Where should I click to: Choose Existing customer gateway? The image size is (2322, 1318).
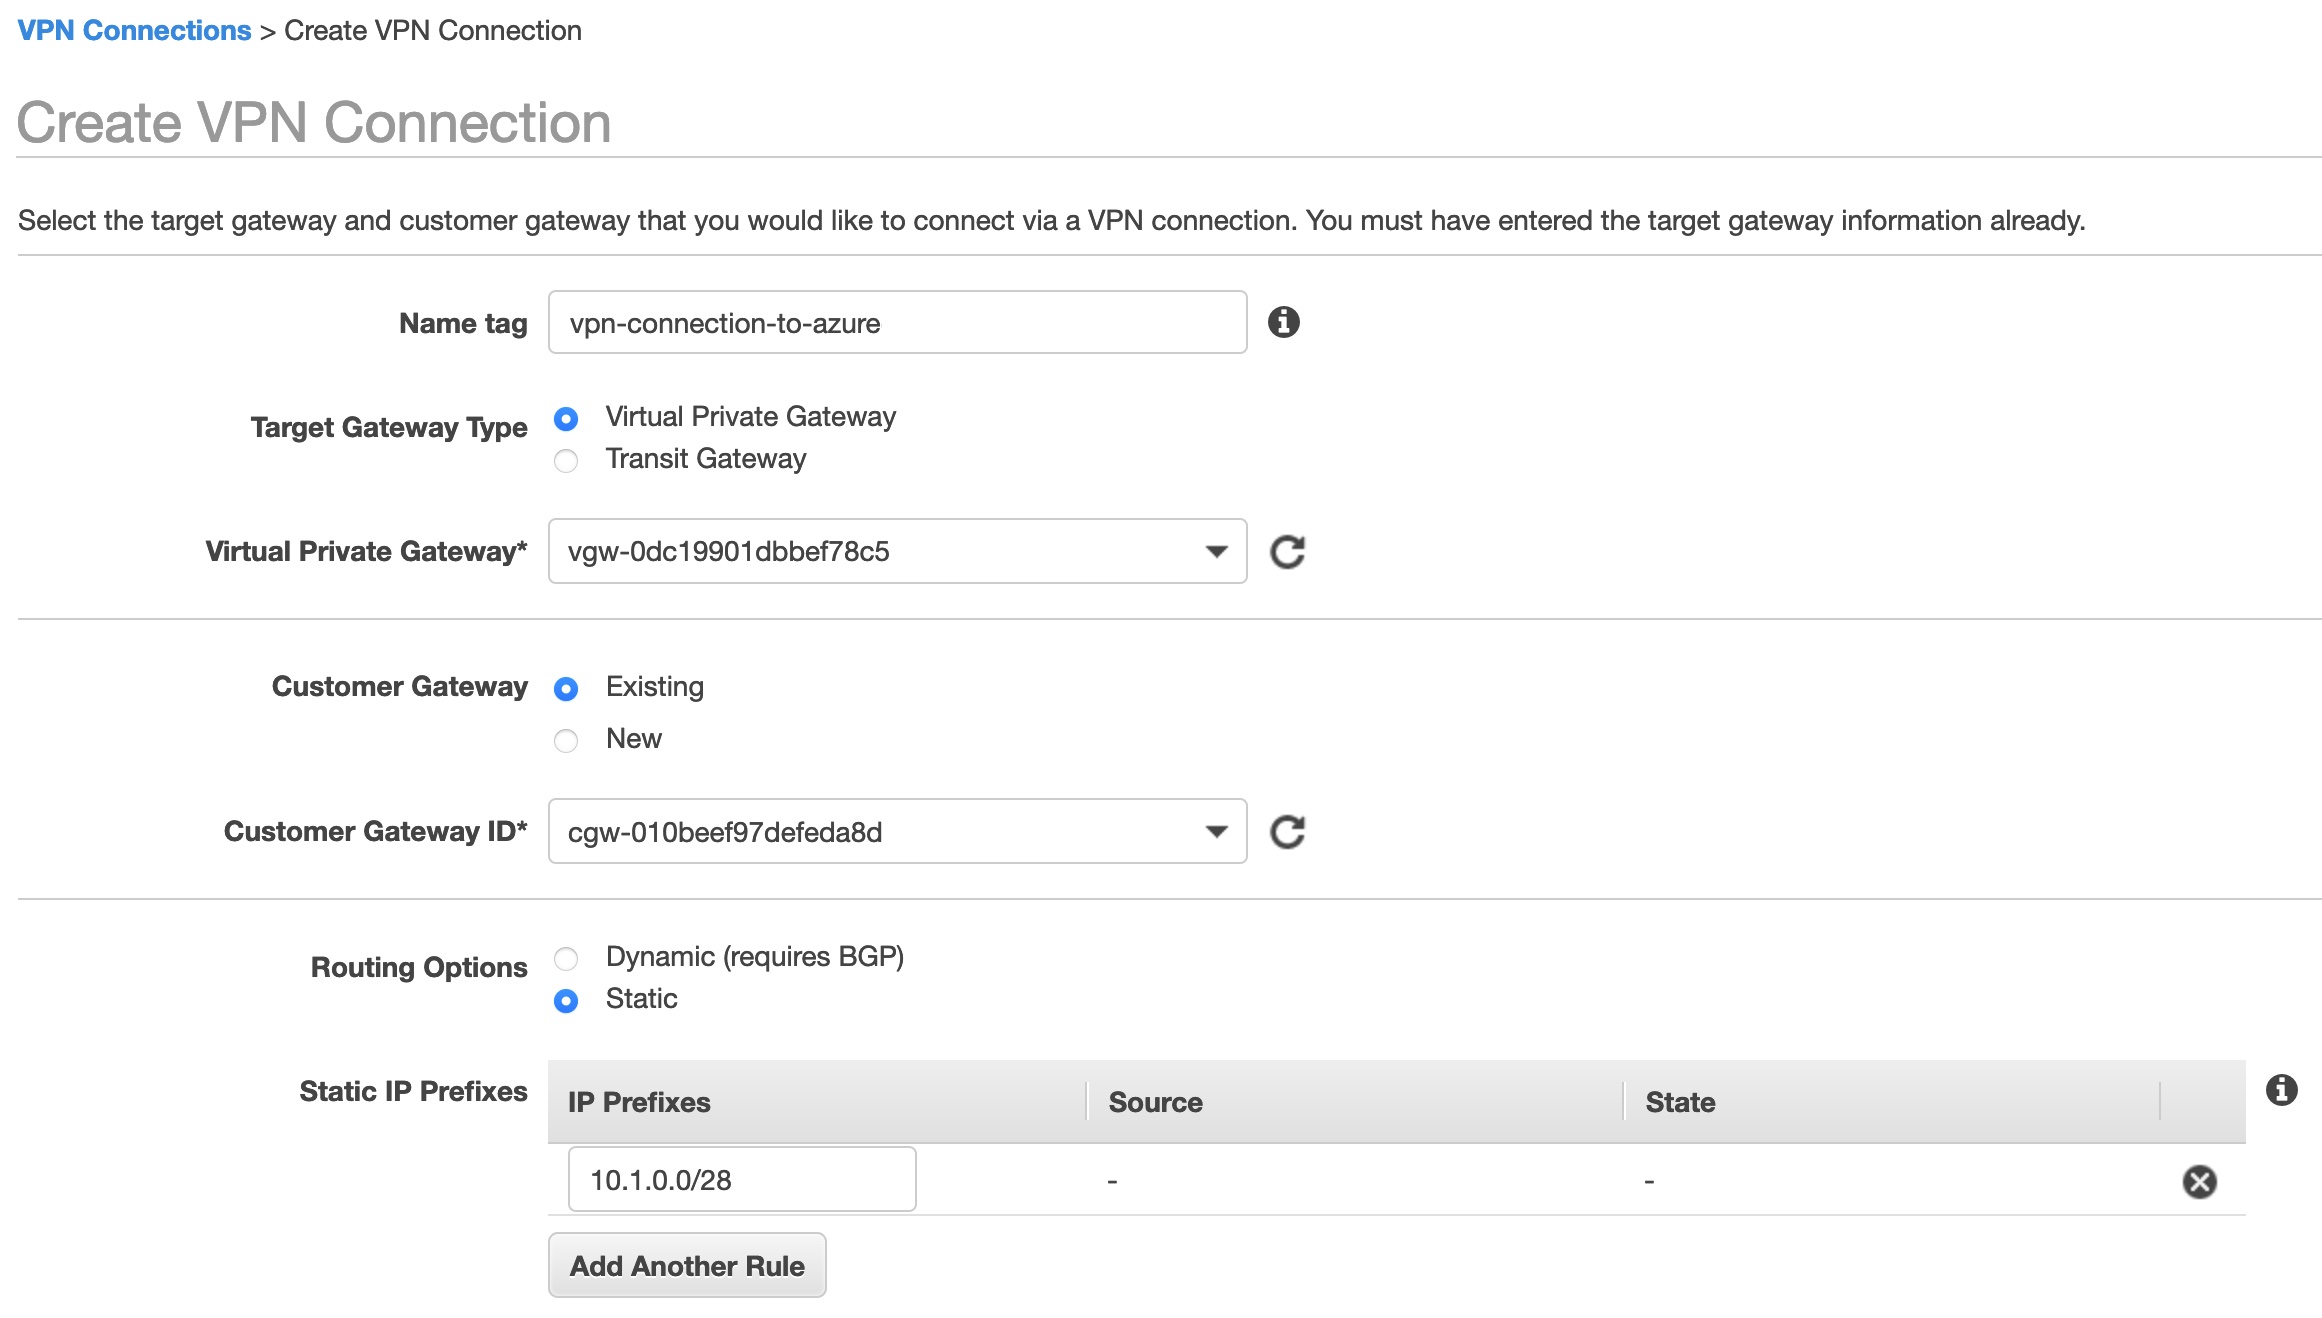566,689
